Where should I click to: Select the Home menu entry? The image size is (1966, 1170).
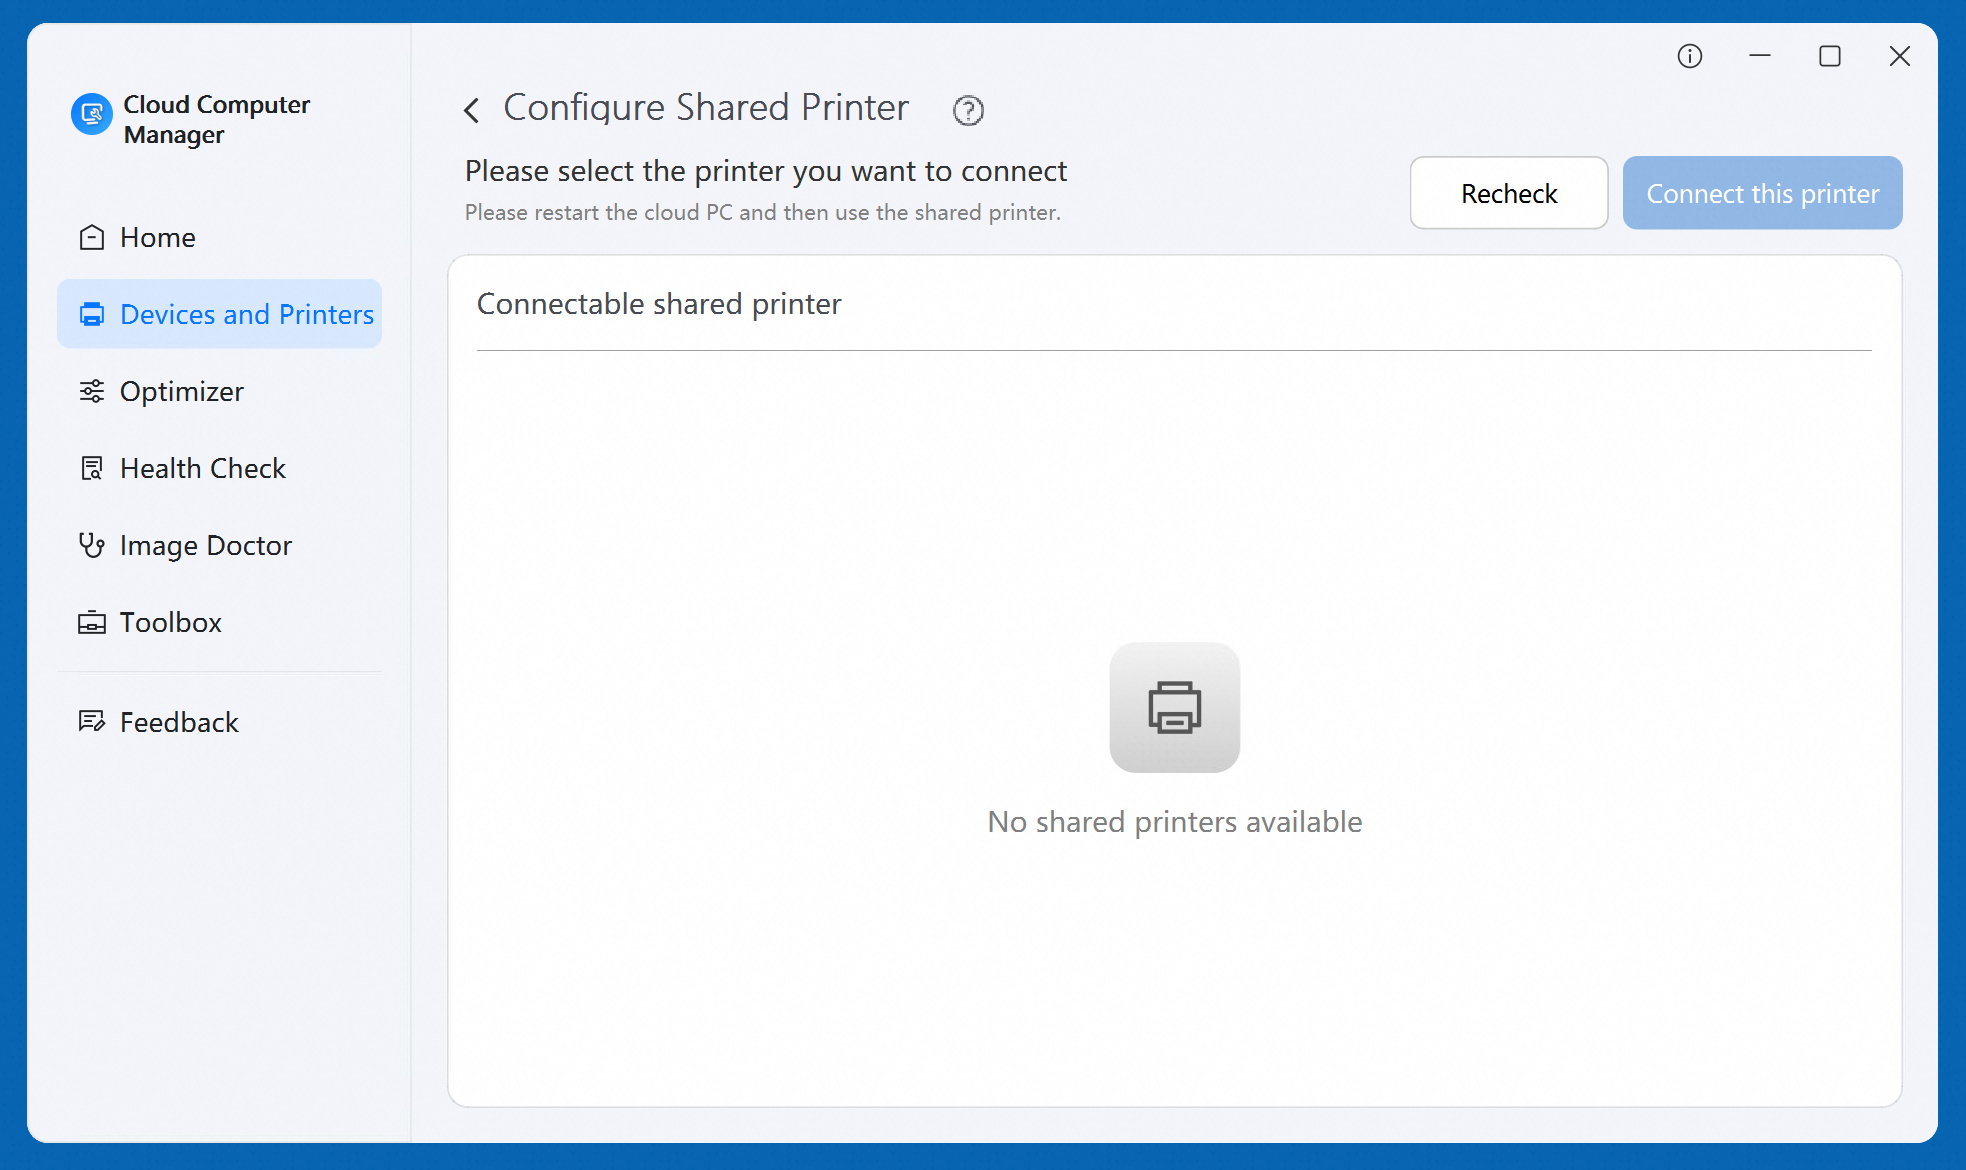pyautogui.click(x=157, y=237)
